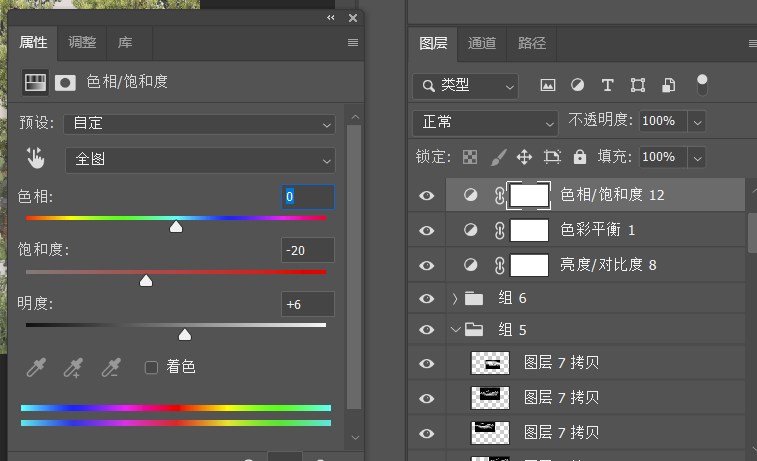Lock transparent pixels
The image size is (757, 461).
470,157
